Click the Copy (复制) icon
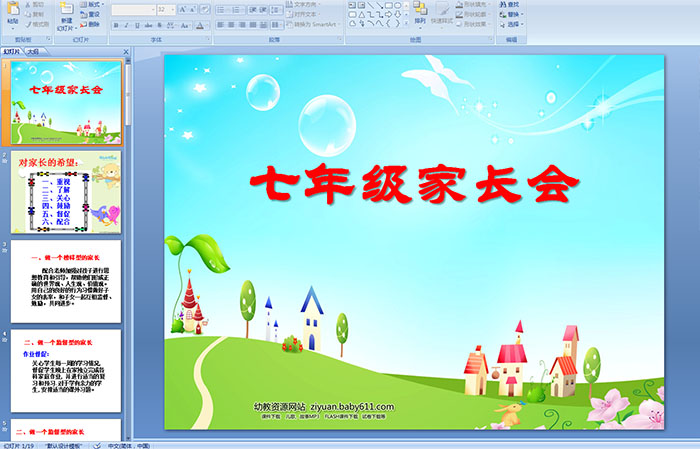Screen dimensions: 700x449 (28, 14)
